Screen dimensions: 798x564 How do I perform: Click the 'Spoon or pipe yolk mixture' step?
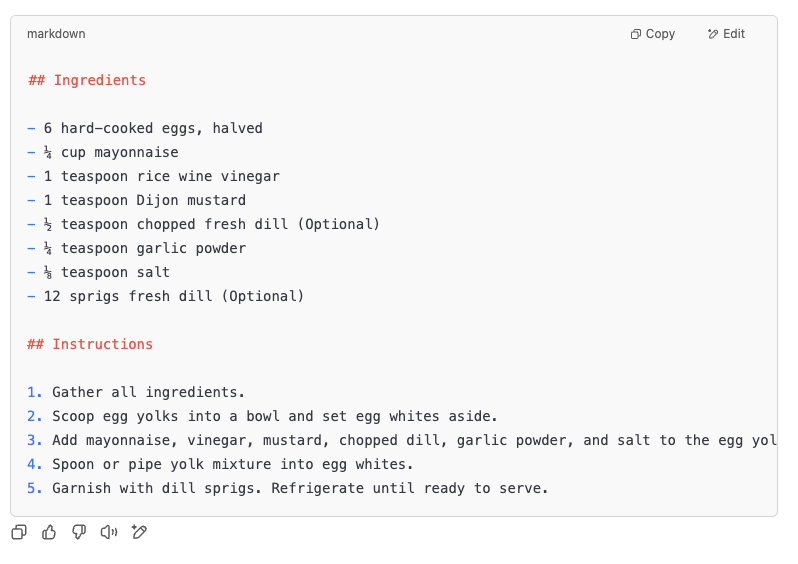[220, 464]
